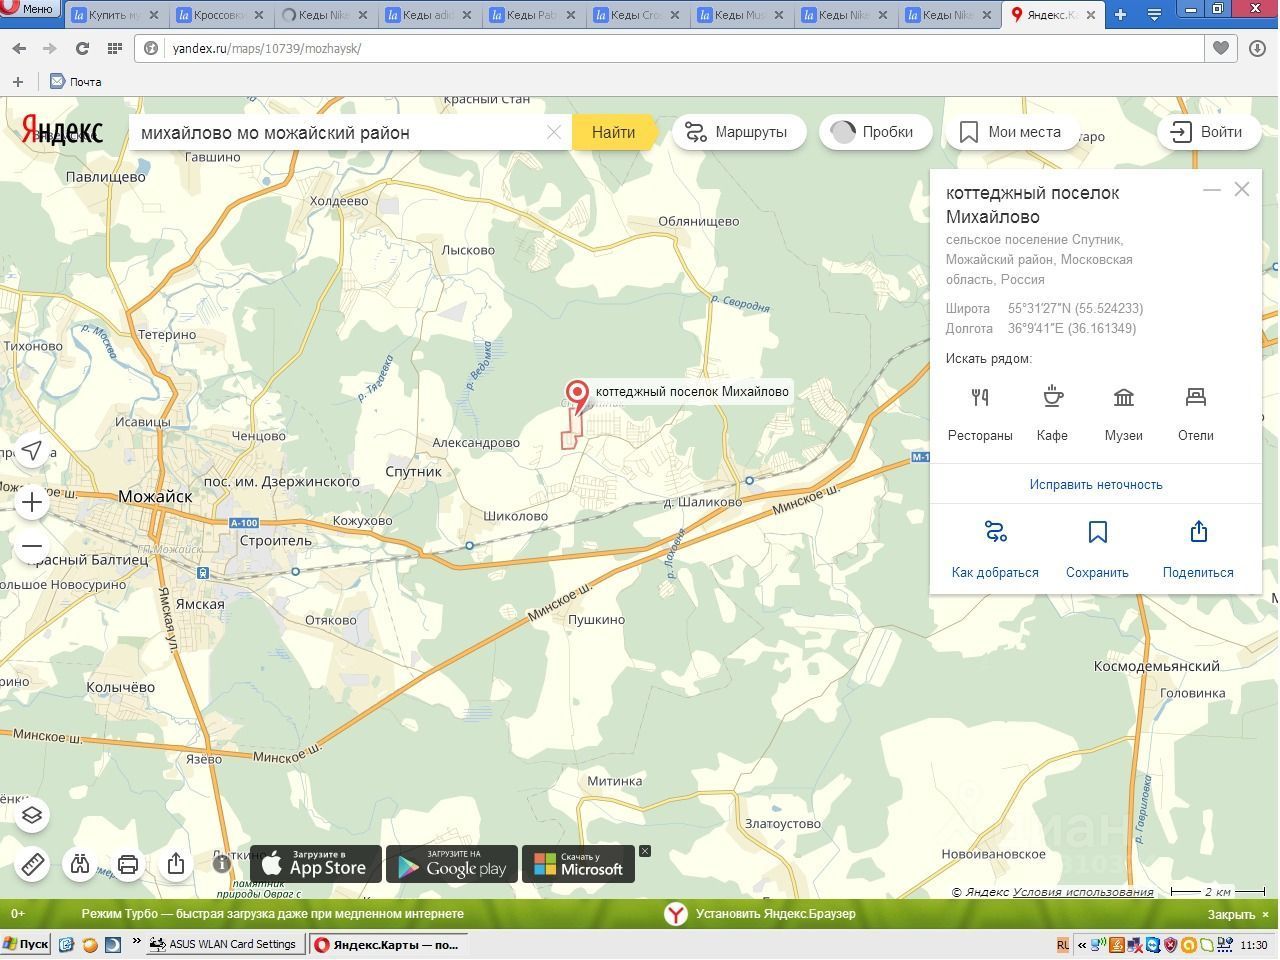Image resolution: width=1280 pixels, height=960 pixels.
Task: Search nearby Отели
Action: click(1196, 414)
